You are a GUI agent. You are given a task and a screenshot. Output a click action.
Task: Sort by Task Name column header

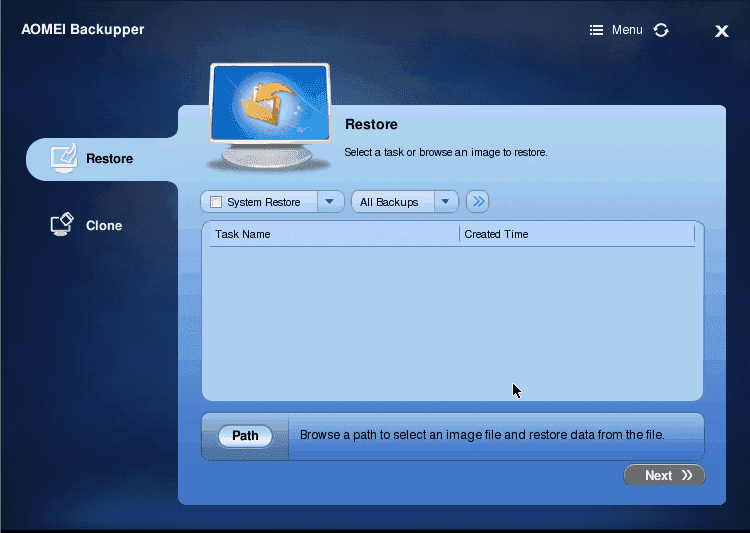[x=334, y=234]
